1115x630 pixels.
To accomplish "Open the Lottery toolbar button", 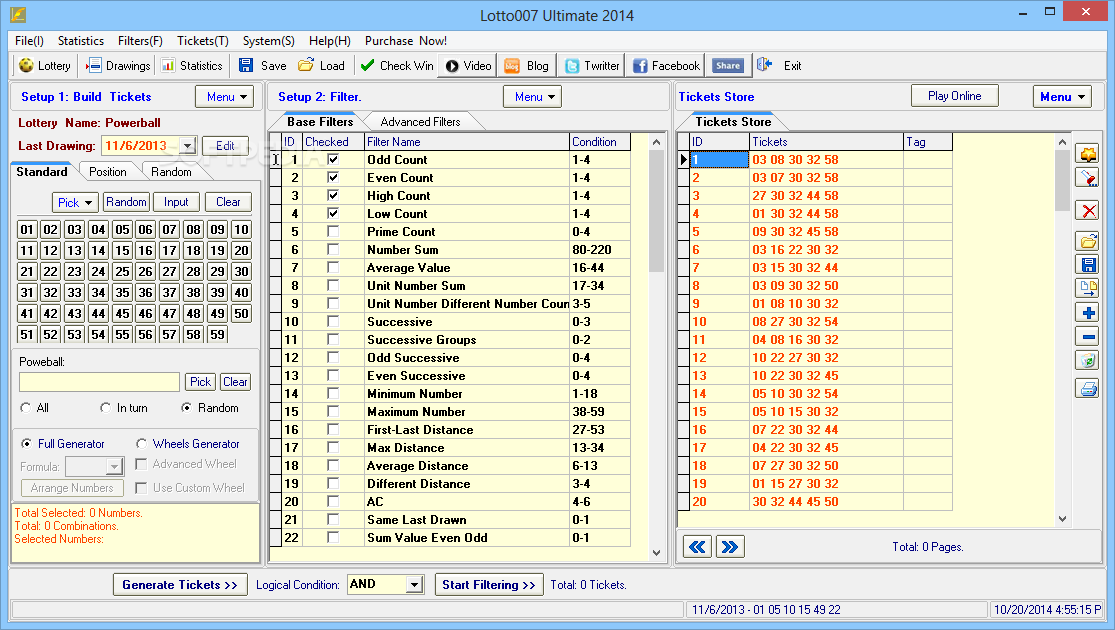I will [x=45, y=65].
